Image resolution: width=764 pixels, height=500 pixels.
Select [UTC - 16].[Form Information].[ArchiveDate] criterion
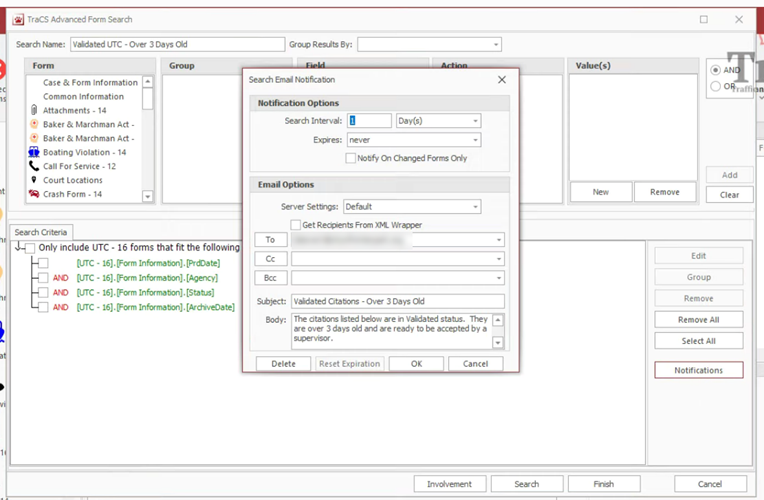(155, 307)
